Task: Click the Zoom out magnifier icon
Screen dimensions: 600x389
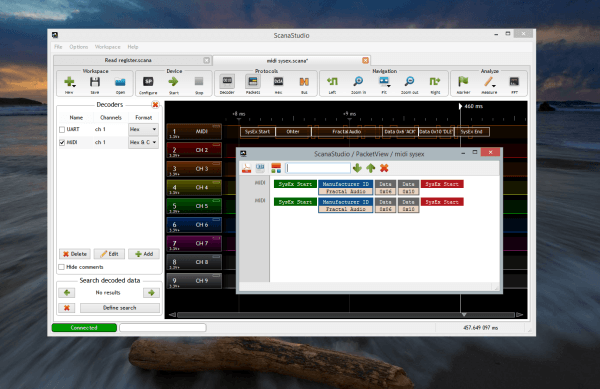Action: 409,81
